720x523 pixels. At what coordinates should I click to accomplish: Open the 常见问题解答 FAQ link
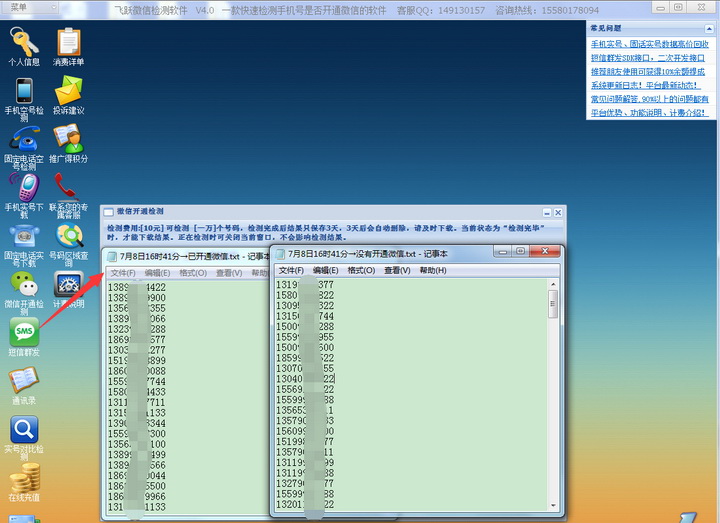tap(649, 99)
